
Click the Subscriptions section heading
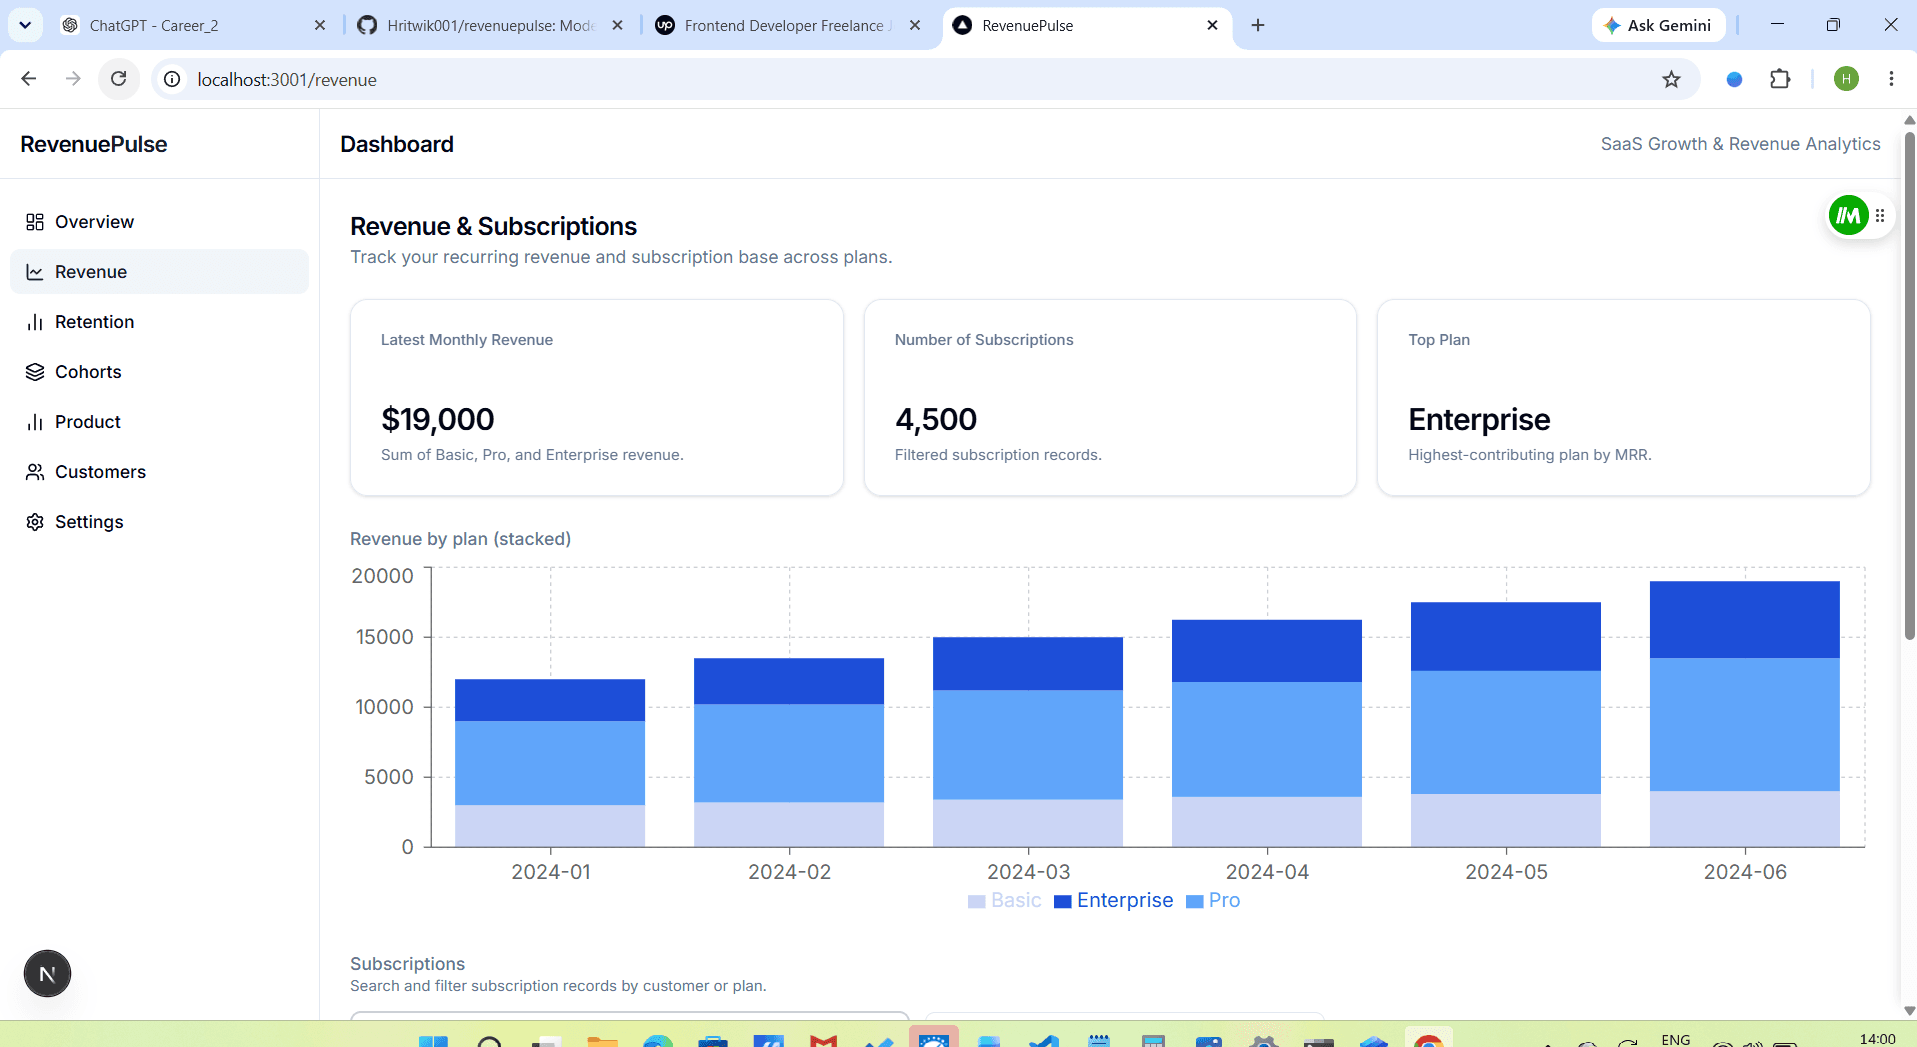(407, 964)
